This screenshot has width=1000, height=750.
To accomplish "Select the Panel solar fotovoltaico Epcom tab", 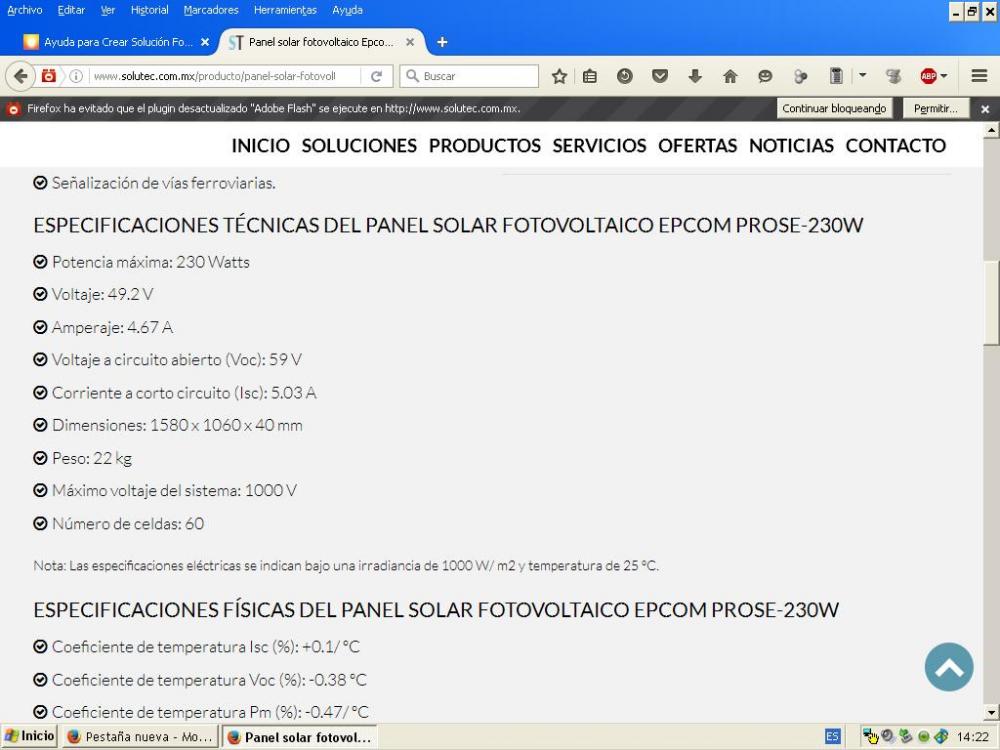I will tap(322, 42).
